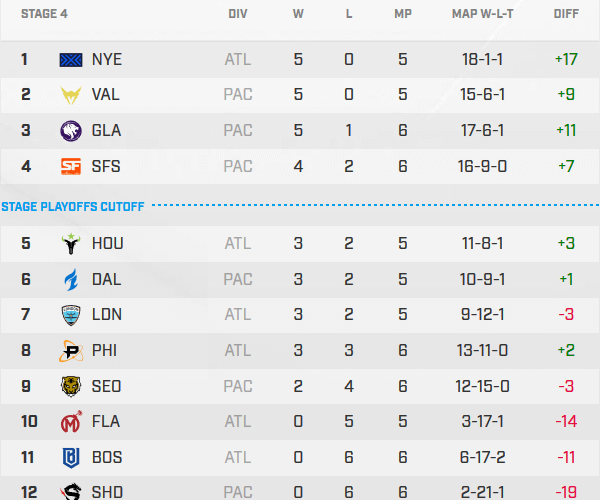Click the MAP W-L-T column header
Screen dimensions: 600x500
(x=484, y=14)
